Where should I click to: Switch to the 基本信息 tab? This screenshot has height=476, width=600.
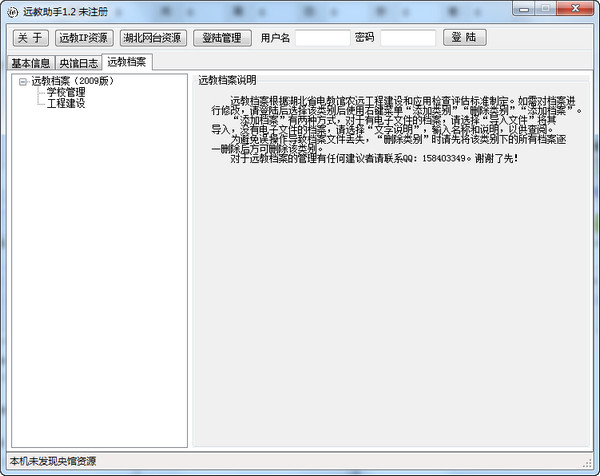coord(31,63)
